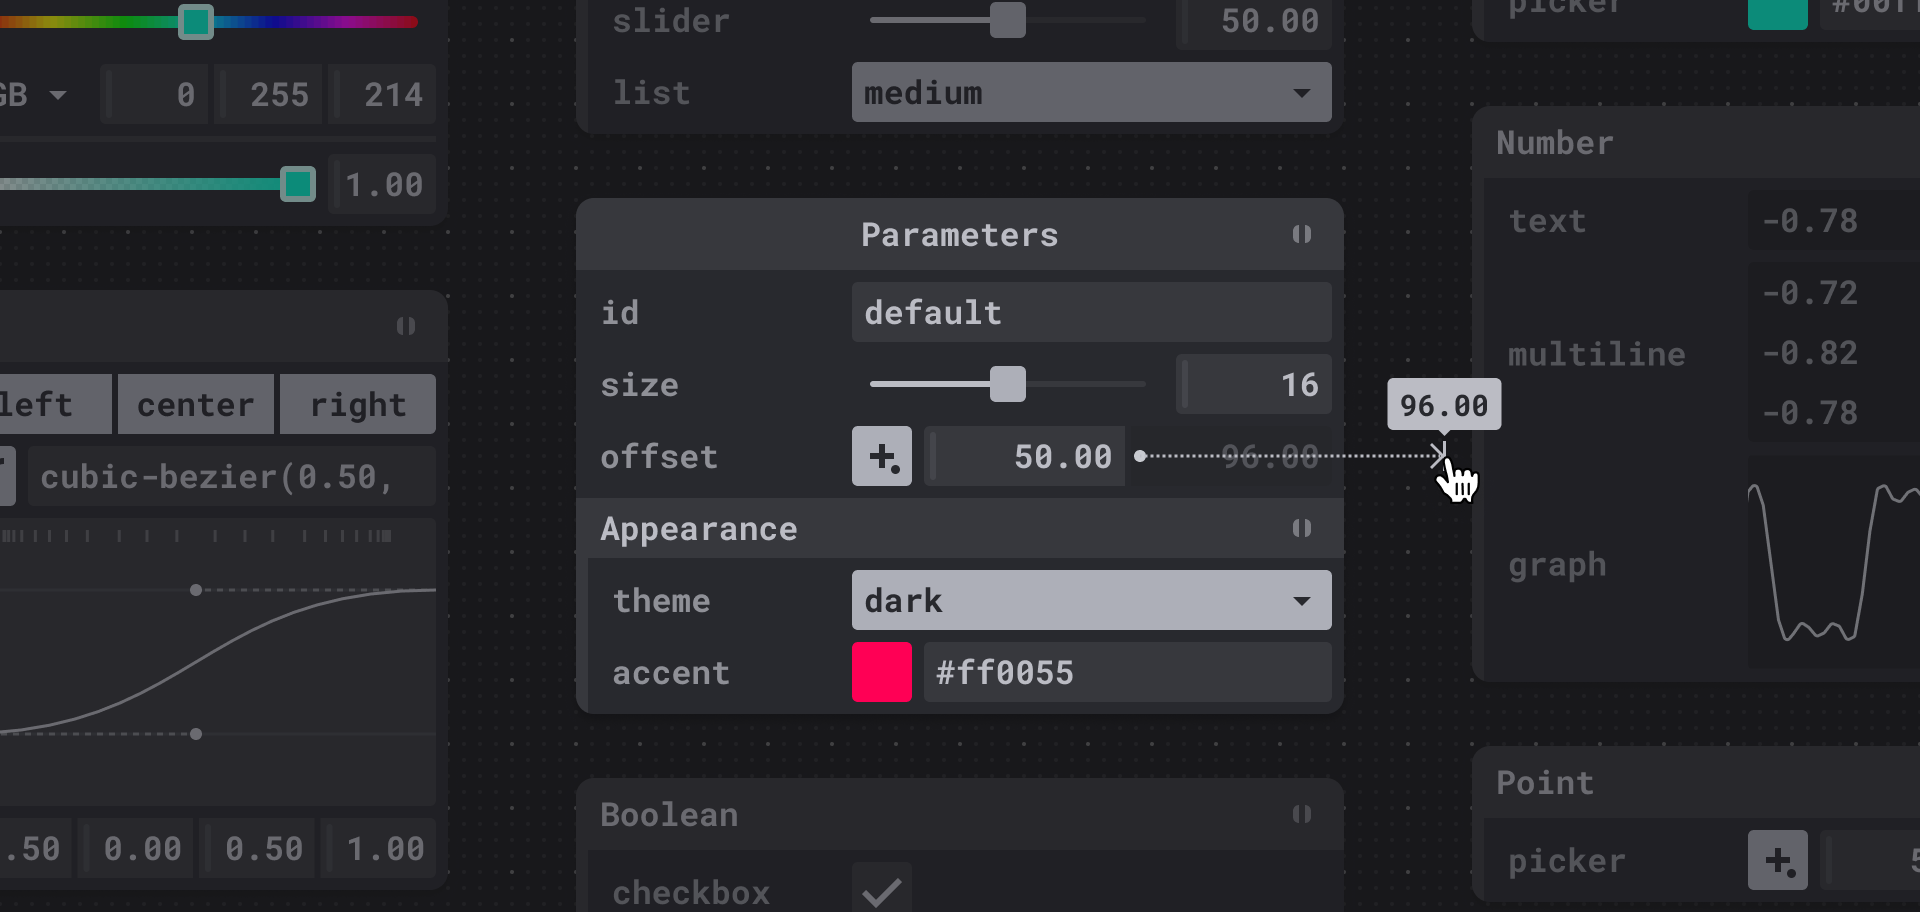Collapse the Parameters panel
The width and height of the screenshot is (1920, 912).
(1301, 235)
